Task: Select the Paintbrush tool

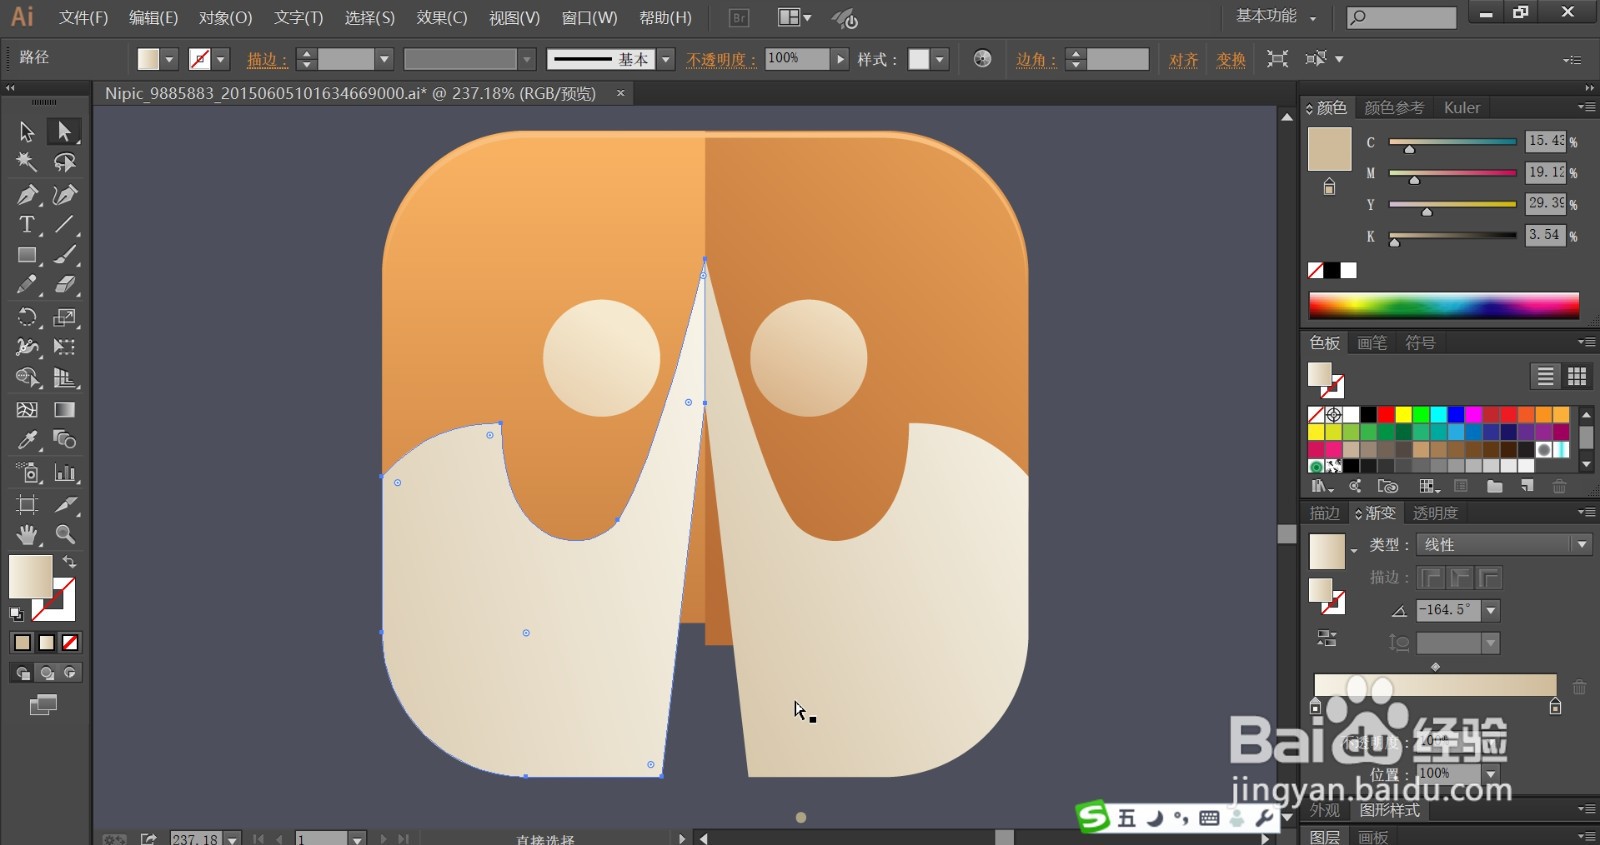Action: point(65,255)
